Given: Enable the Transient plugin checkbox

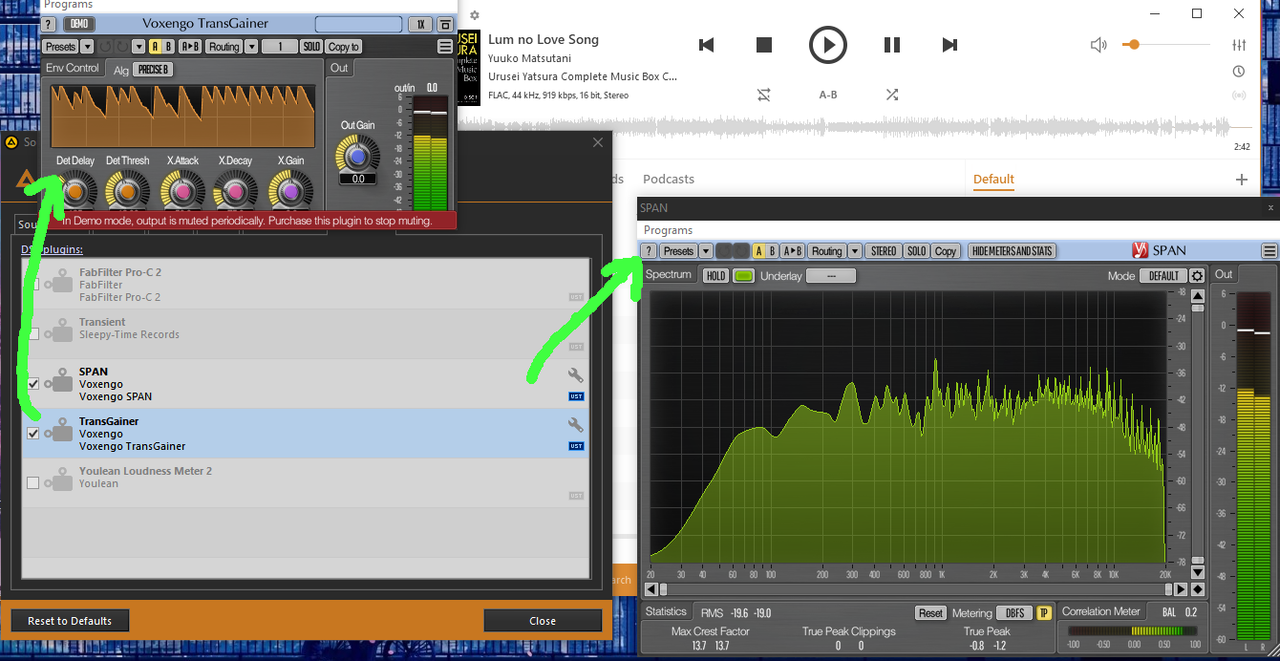Looking at the screenshot, I should 33,334.
